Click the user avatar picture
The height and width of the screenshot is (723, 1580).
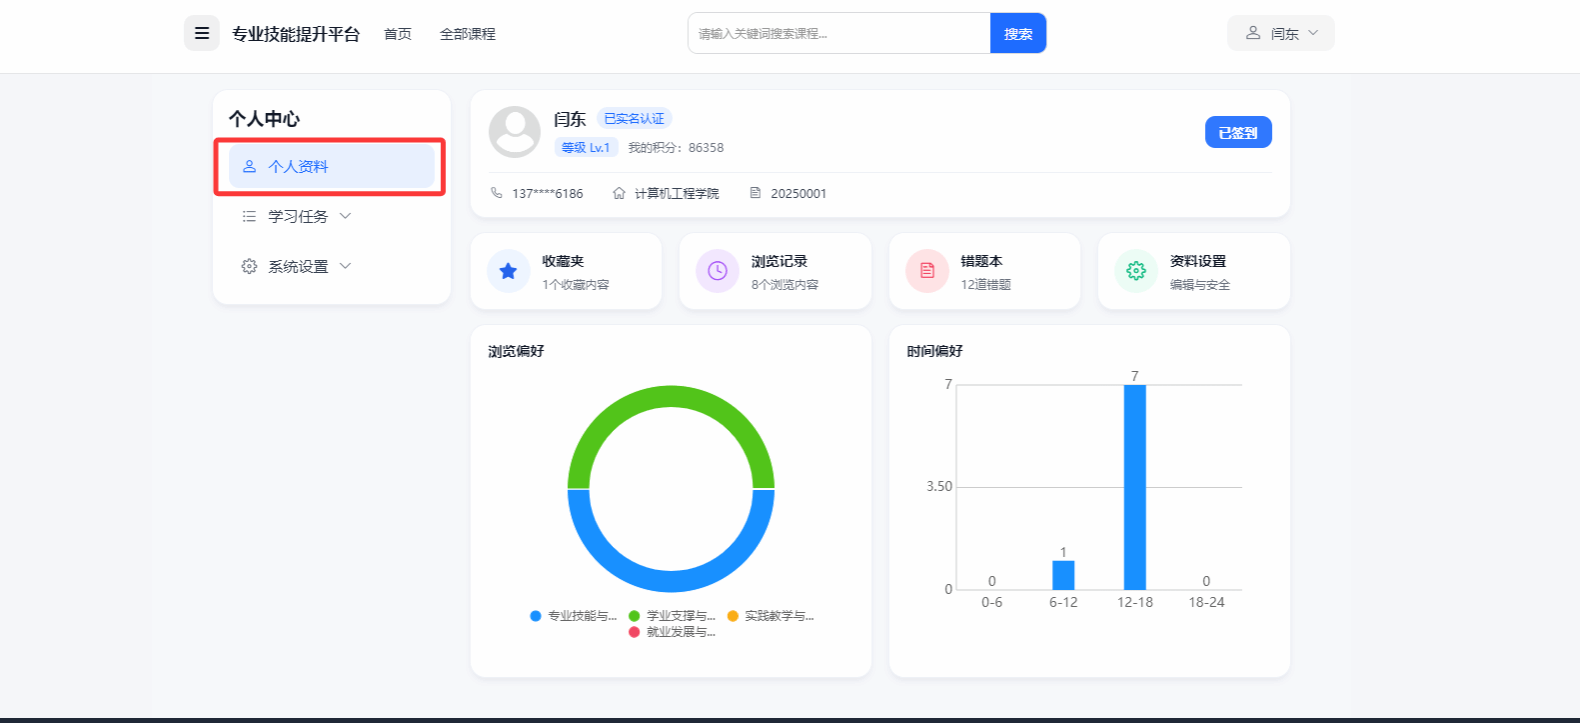[514, 132]
